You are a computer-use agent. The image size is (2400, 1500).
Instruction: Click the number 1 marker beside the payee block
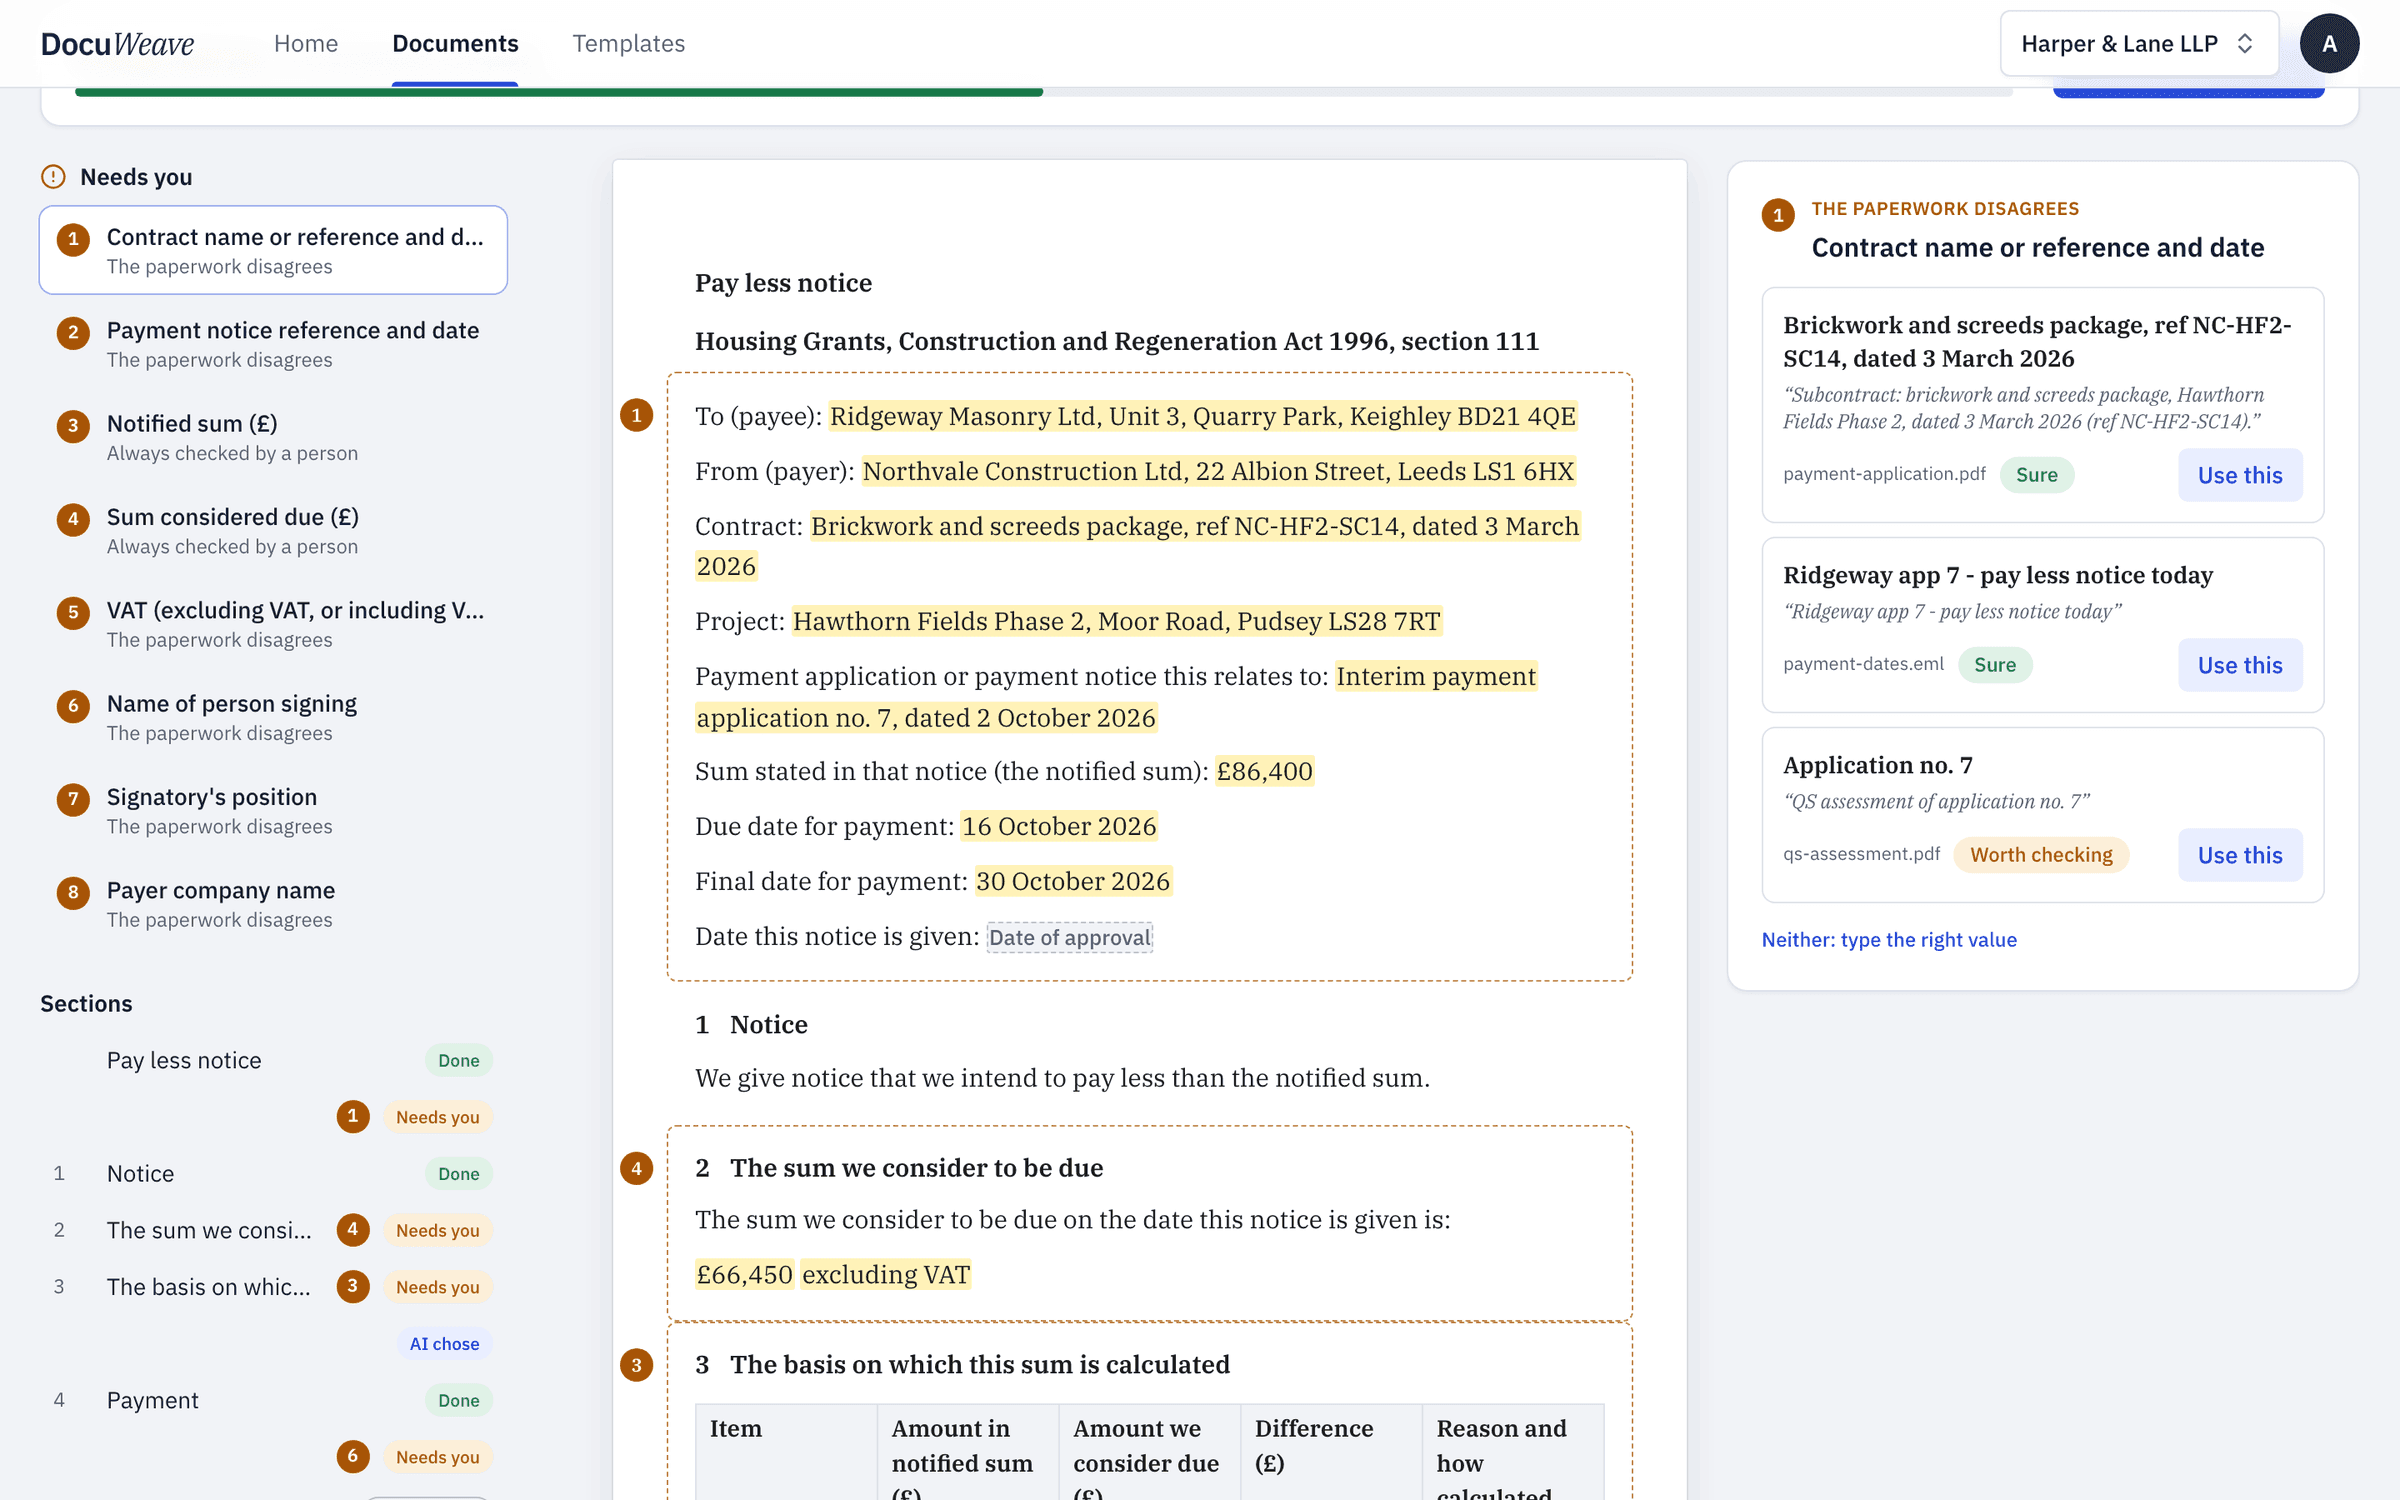636,415
